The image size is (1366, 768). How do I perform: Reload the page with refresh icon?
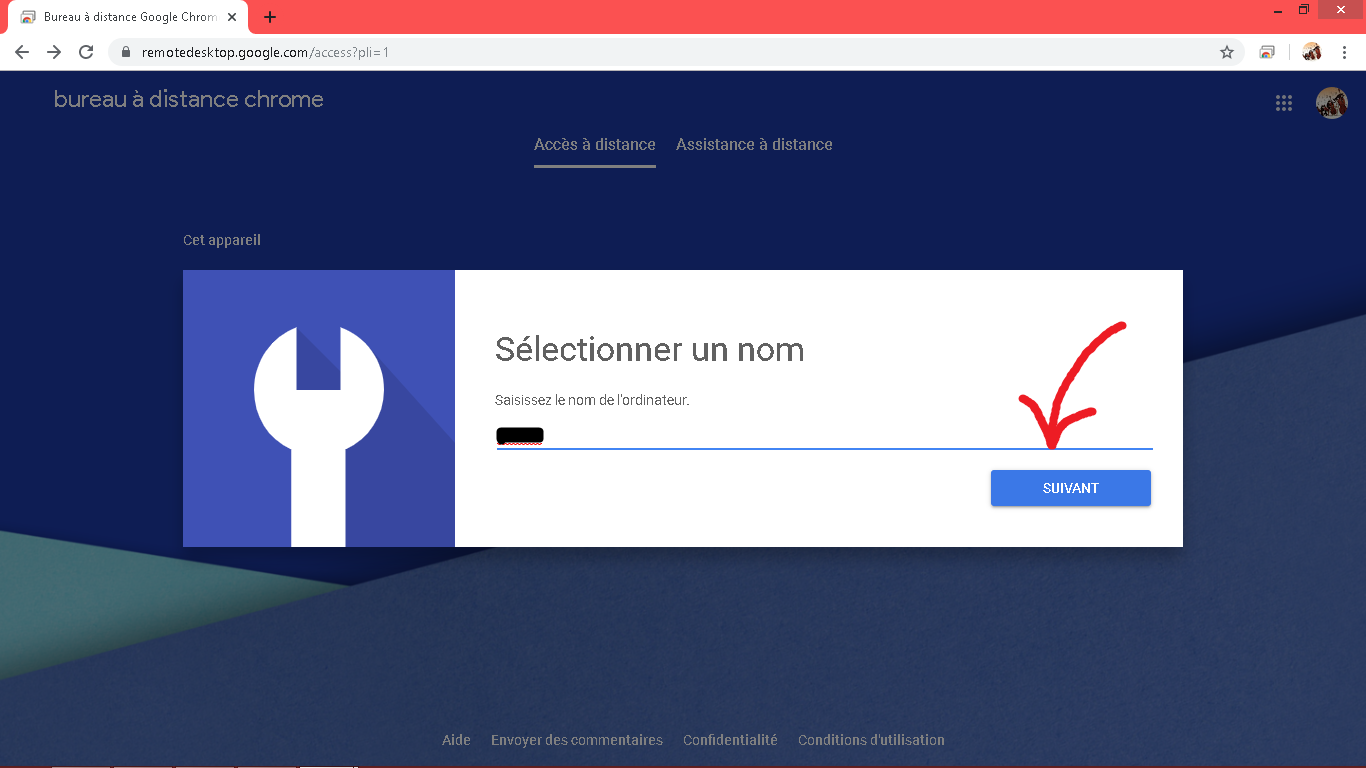pyautogui.click(x=86, y=52)
